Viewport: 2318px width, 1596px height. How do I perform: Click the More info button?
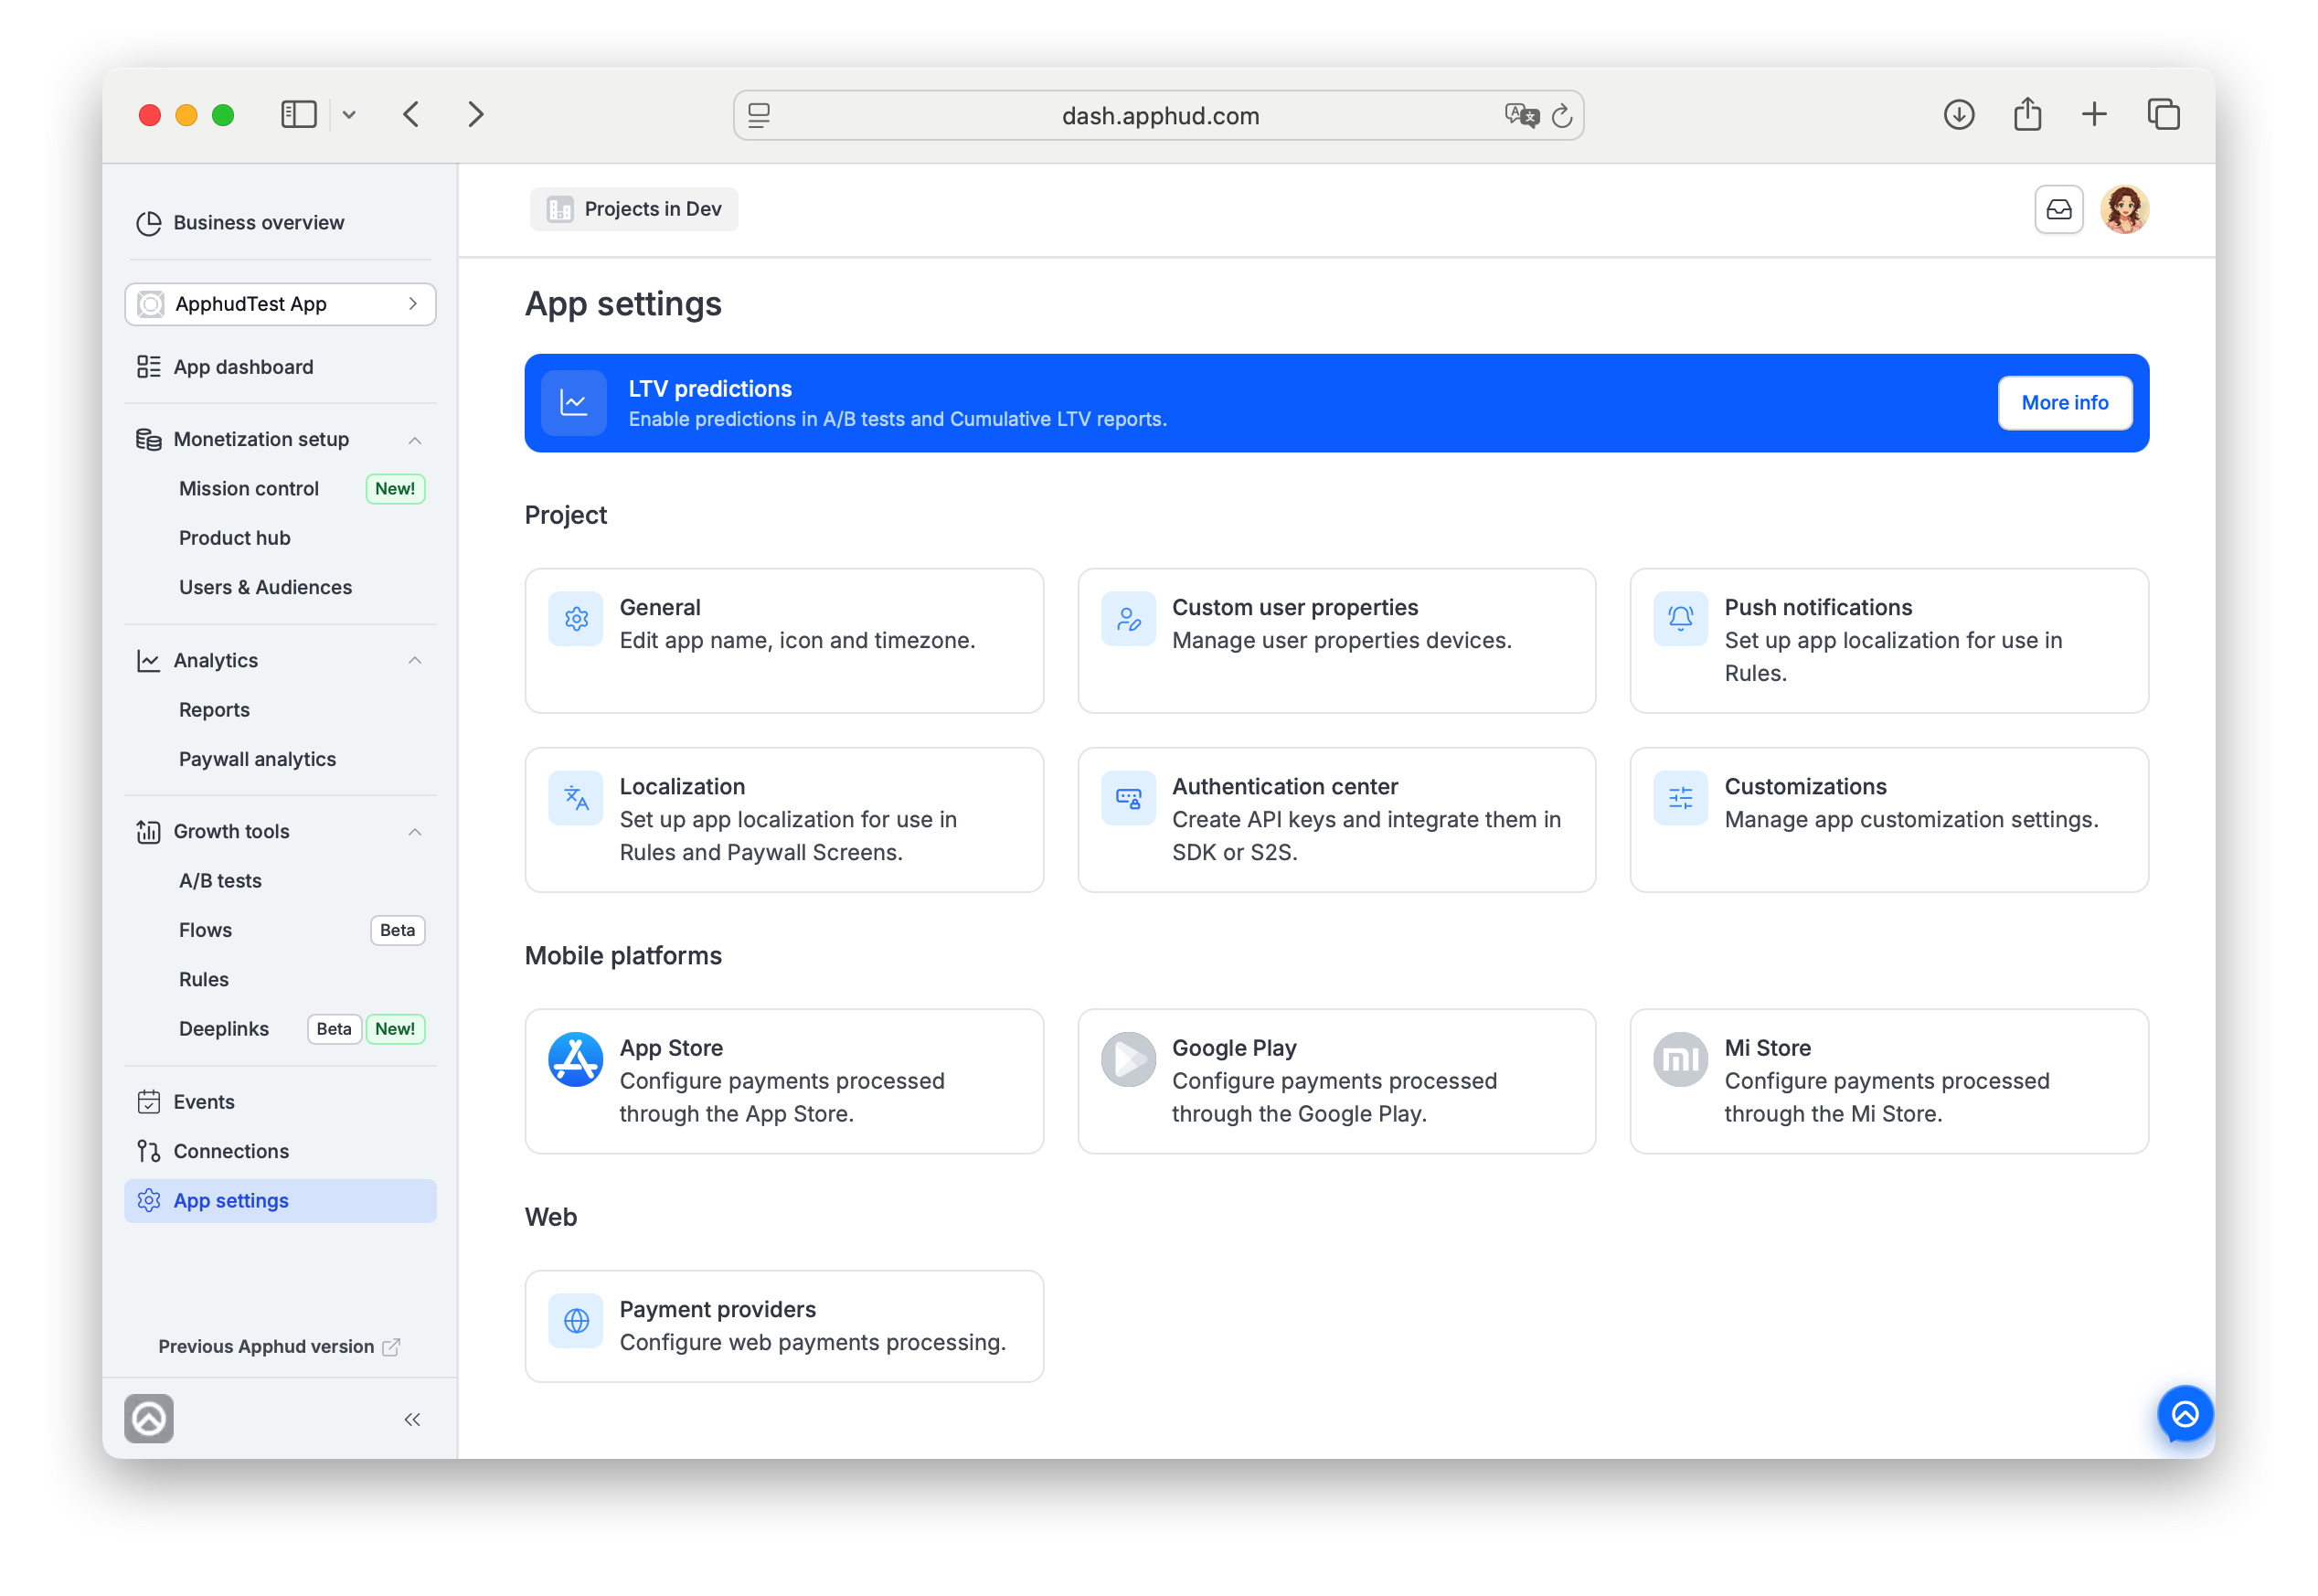point(2064,403)
